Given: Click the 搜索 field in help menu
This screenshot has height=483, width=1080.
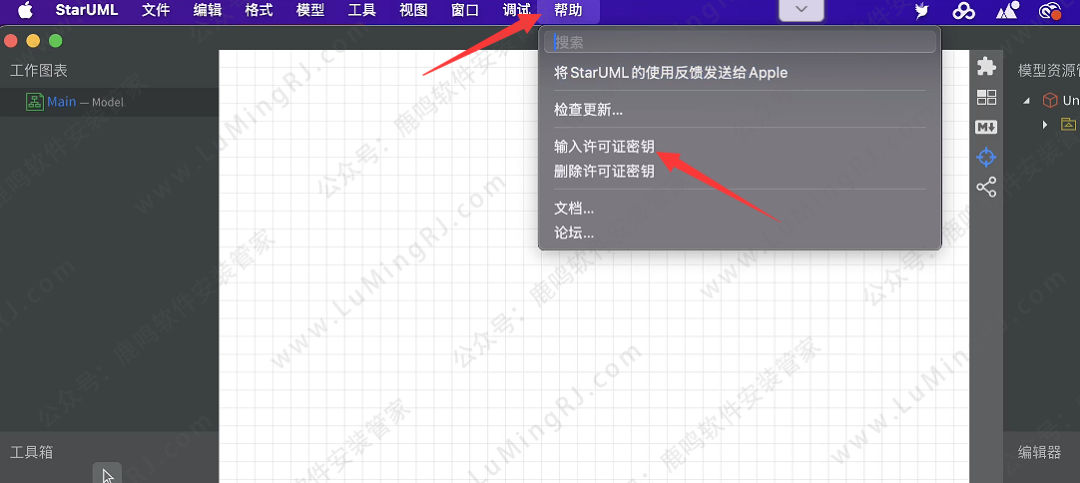Looking at the screenshot, I should point(740,42).
